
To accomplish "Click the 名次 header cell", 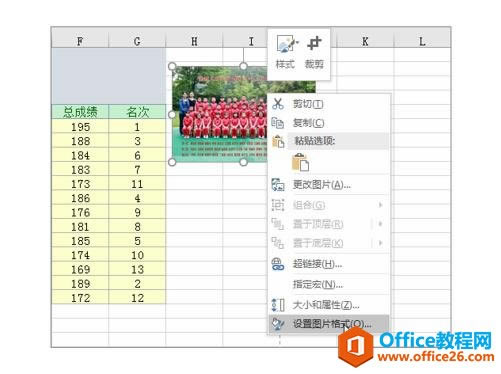I will [x=137, y=112].
